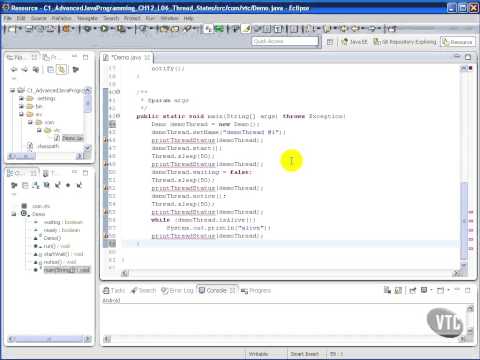Click the Clear Console icon
Viewport: 480px width, 360px height.
point(387,290)
